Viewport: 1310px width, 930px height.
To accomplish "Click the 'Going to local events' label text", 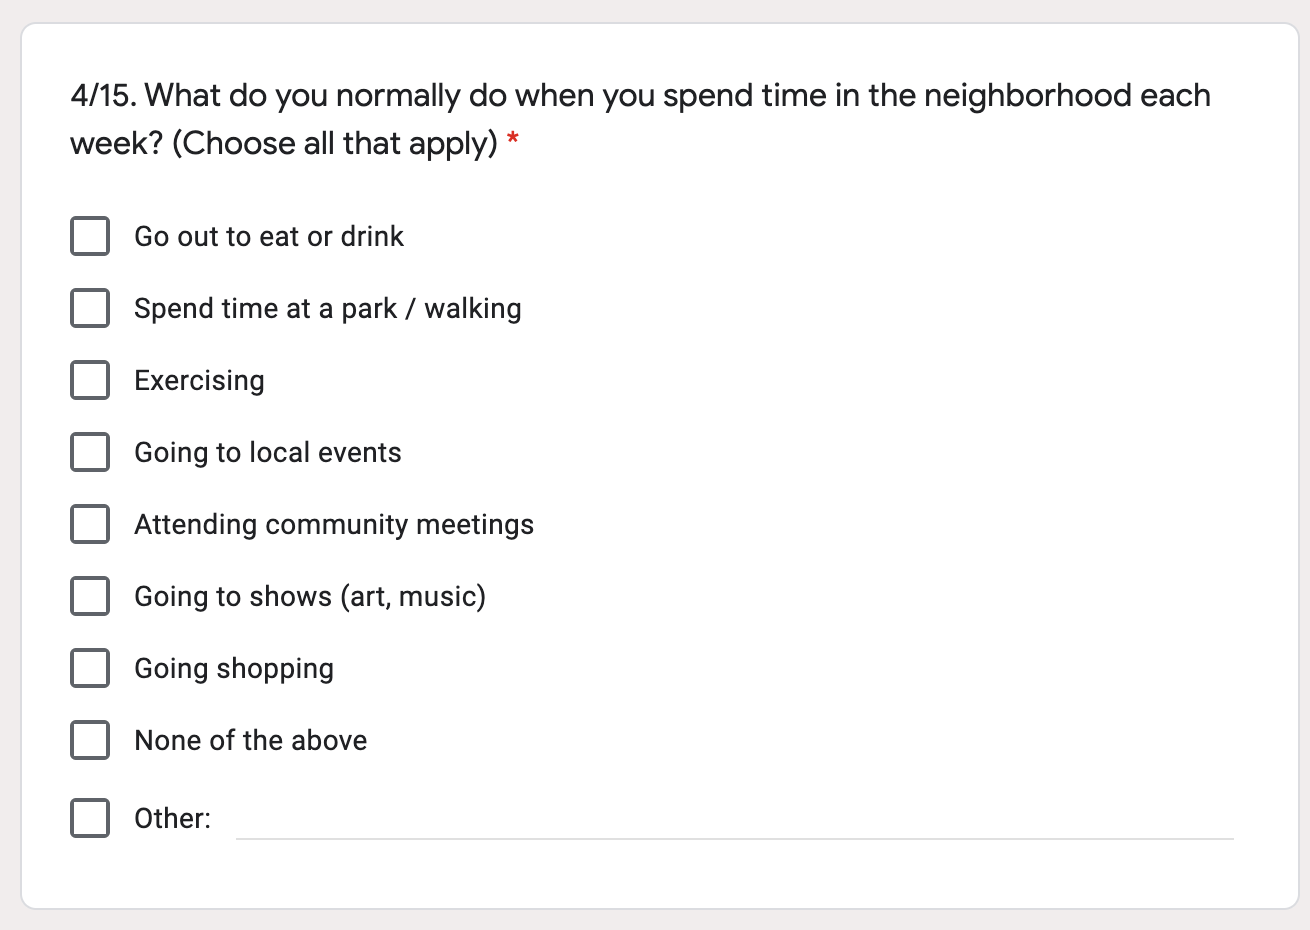I will 268,453.
